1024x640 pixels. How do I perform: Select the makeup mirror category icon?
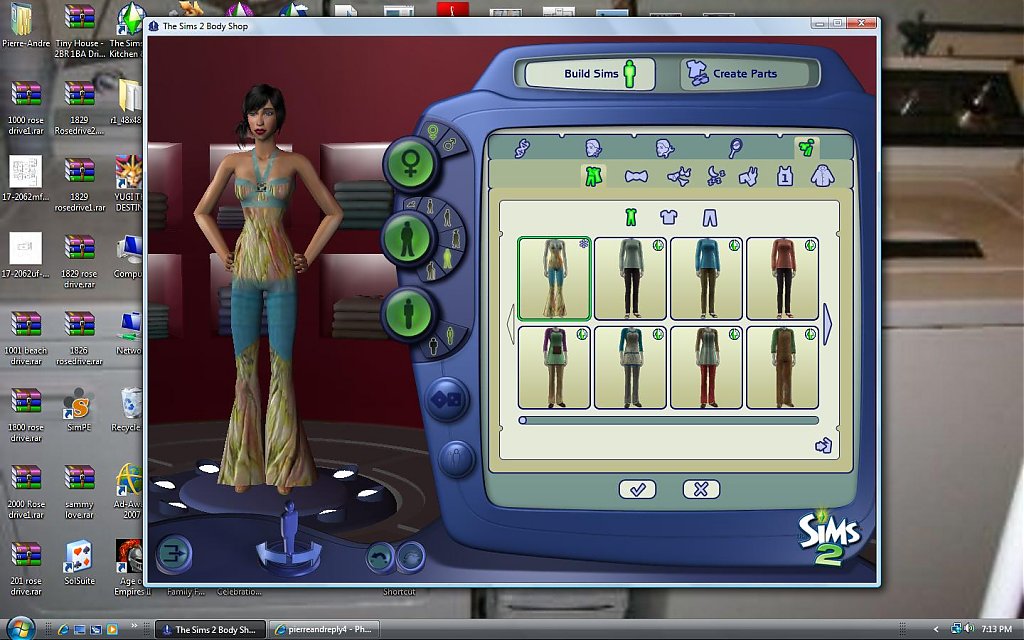[x=735, y=148]
